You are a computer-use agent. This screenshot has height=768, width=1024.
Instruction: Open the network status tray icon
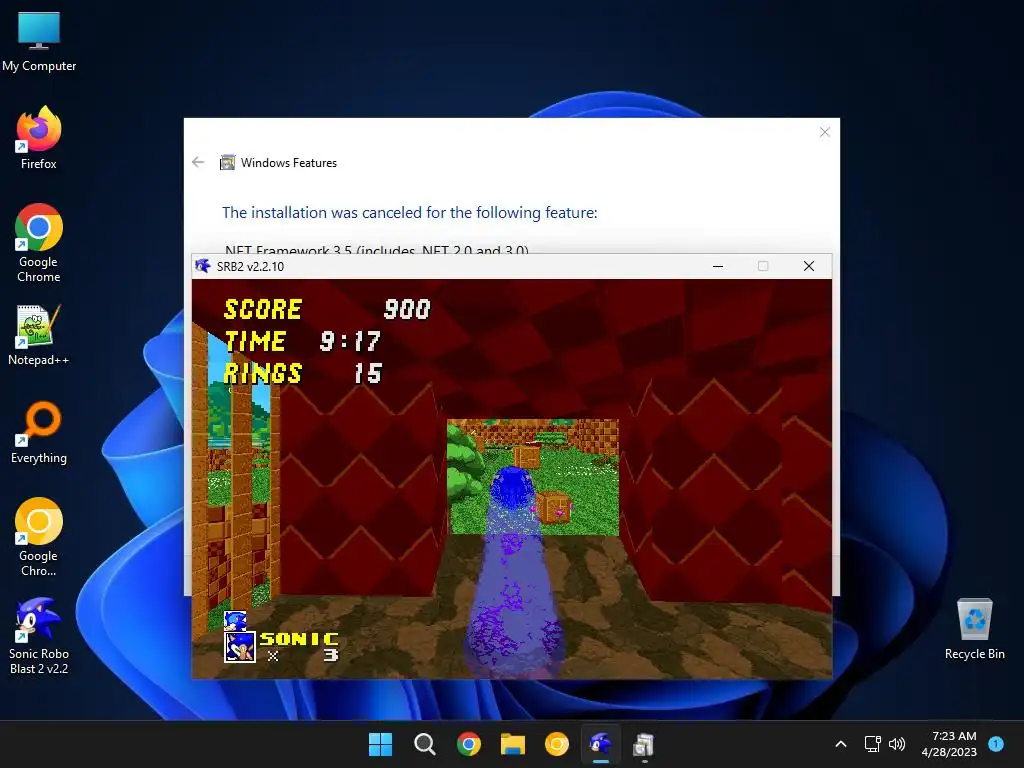pyautogui.click(x=872, y=744)
